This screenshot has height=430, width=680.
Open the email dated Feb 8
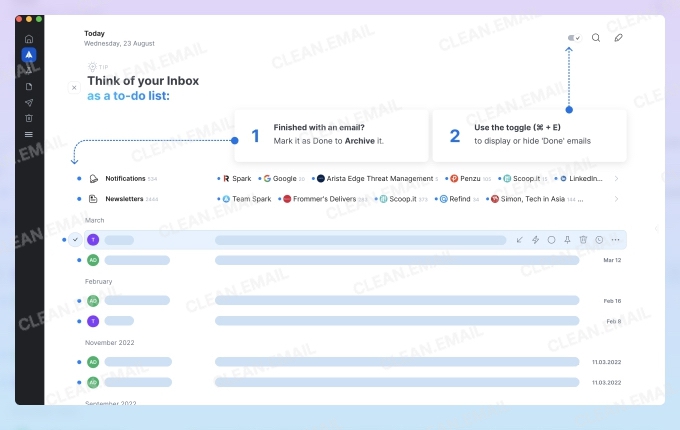click(x=355, y=321)
